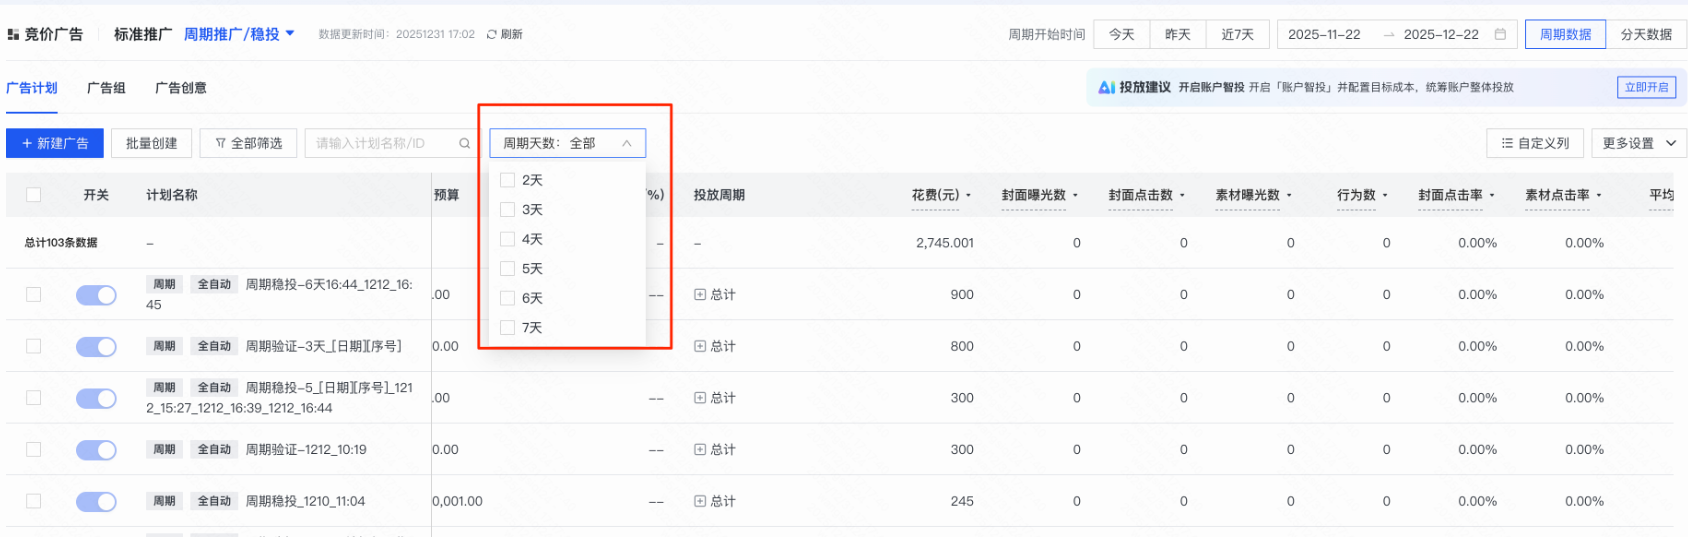Image resolution: width=1688 pixels, height=537 pixels.
Task: Click plan name 周期验证-1212_10:19
Action: click(306, 450)
